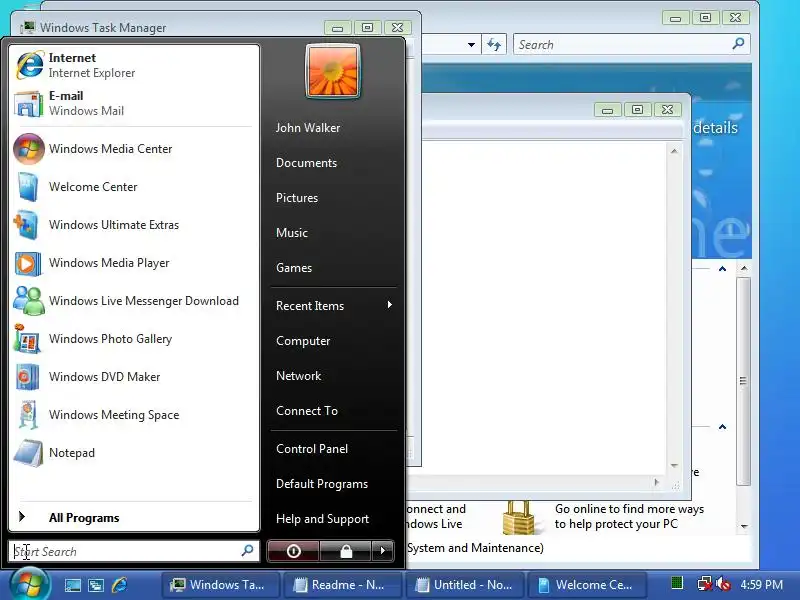Open Windows Media Center icon
The height and width of the screenshot is (600, 800).
pyautogui.click(x=29, y=149)
